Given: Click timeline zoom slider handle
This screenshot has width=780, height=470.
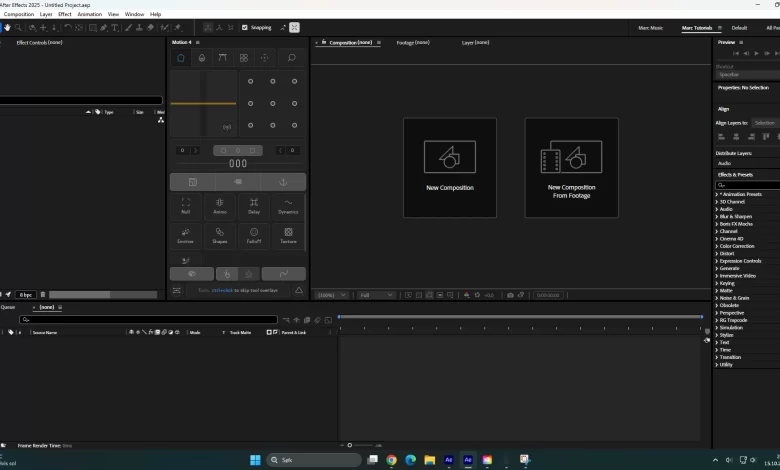Looking at the screenshot, I should [350, 445].
